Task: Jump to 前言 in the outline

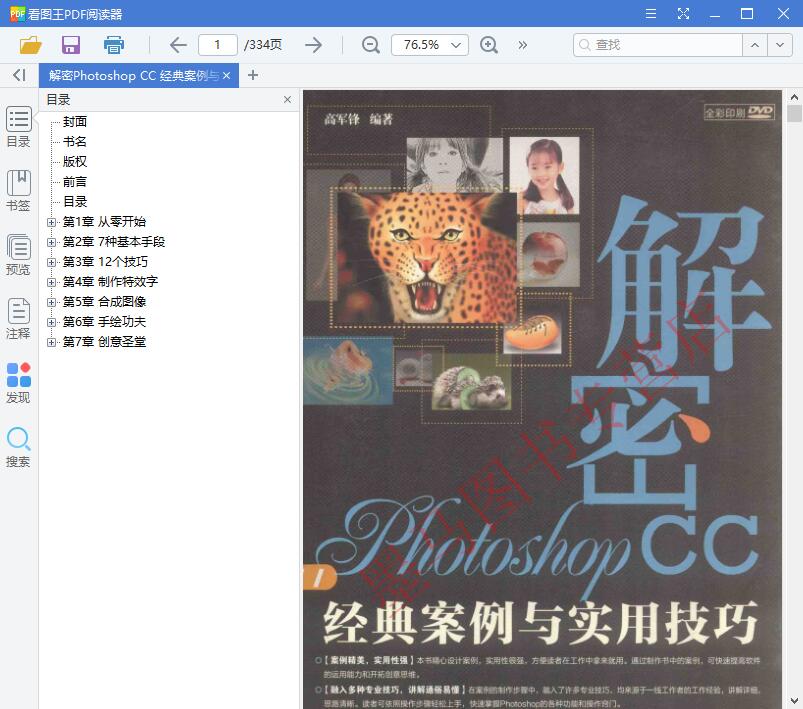Action: [75, 181]
